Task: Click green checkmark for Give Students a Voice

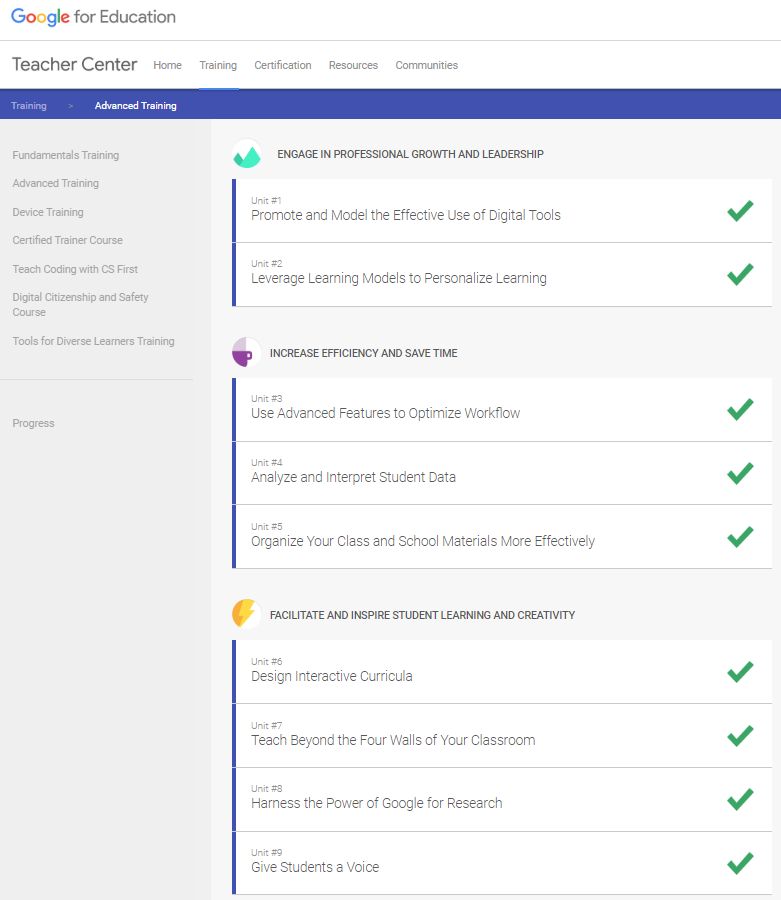Action: coord(740,864)
